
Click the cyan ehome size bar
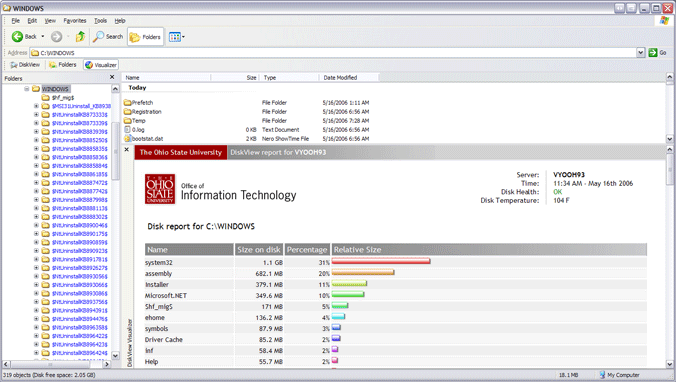click(338, 316)
